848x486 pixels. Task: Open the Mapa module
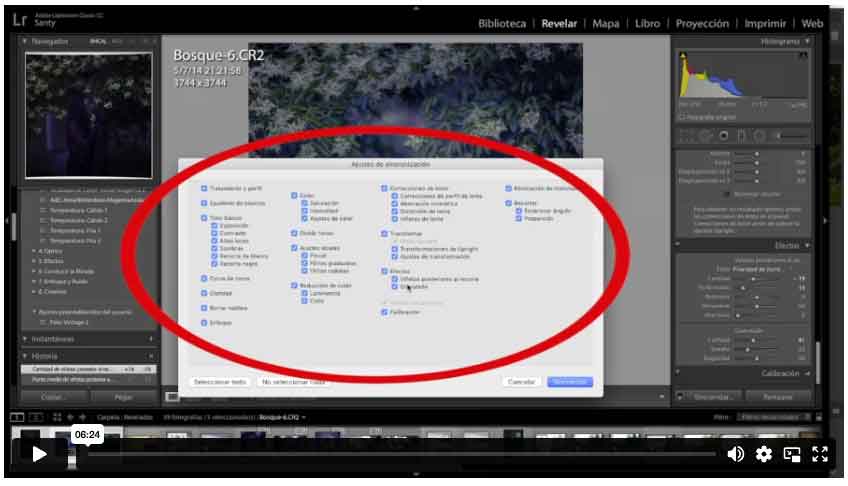[x=606, y=23]
